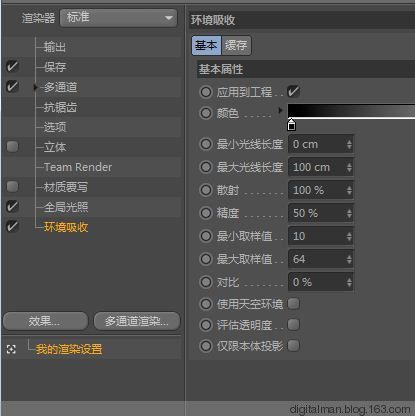This screenshot has width=415, height=416.
Task: Click the 最大取样值 animation dot
Action: pyautogui.click(x=206, y=259)
